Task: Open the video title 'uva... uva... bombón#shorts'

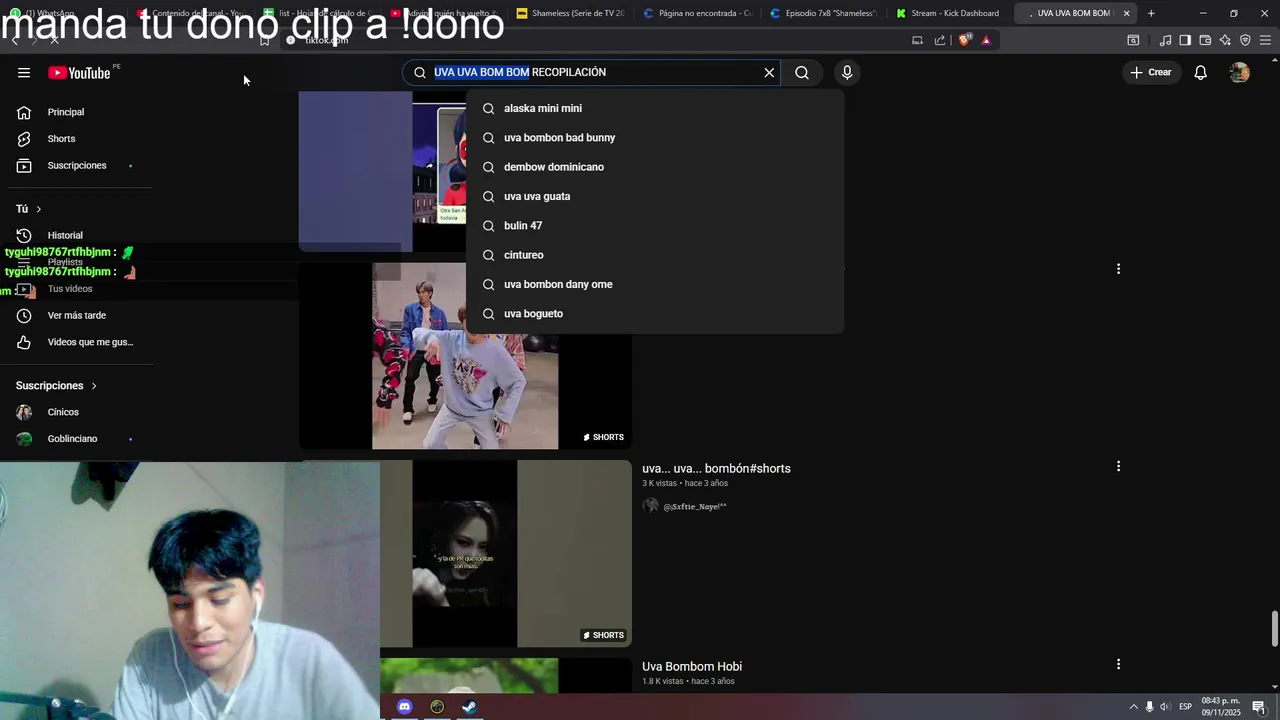Action: [716, 469]
